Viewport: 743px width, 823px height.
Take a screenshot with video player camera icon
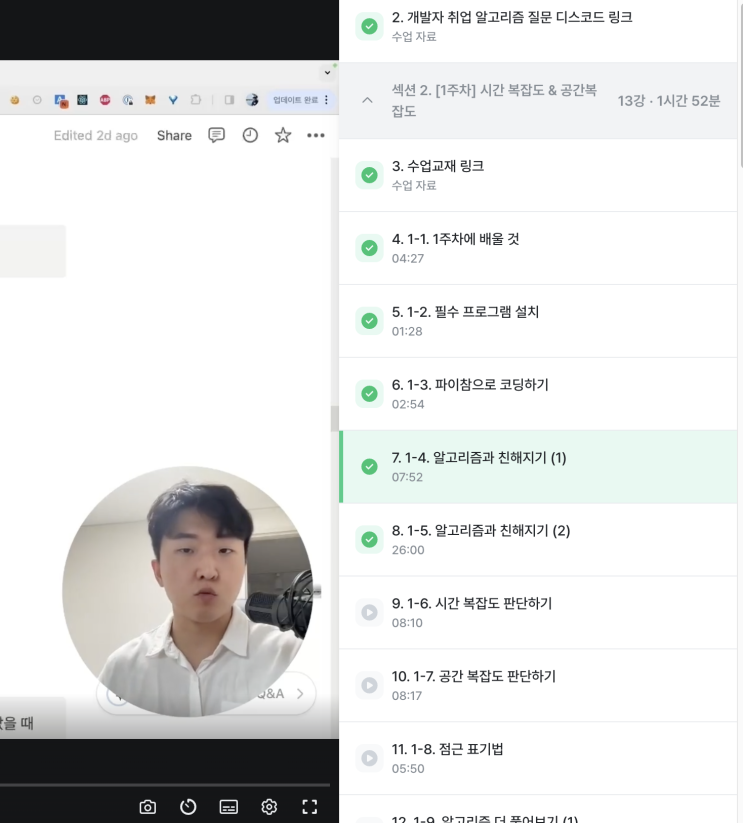click(x=147, y=807)
